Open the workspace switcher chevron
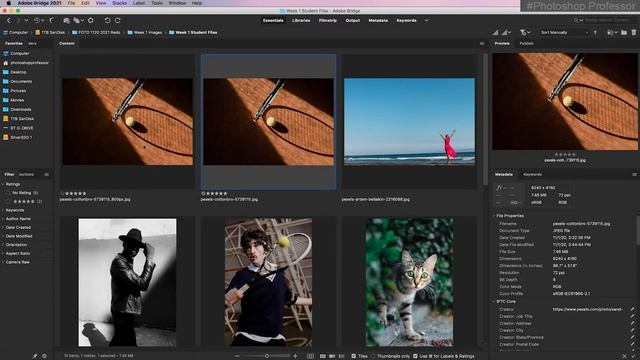Screen dimensions: 640x360 [x=427, y=20]
